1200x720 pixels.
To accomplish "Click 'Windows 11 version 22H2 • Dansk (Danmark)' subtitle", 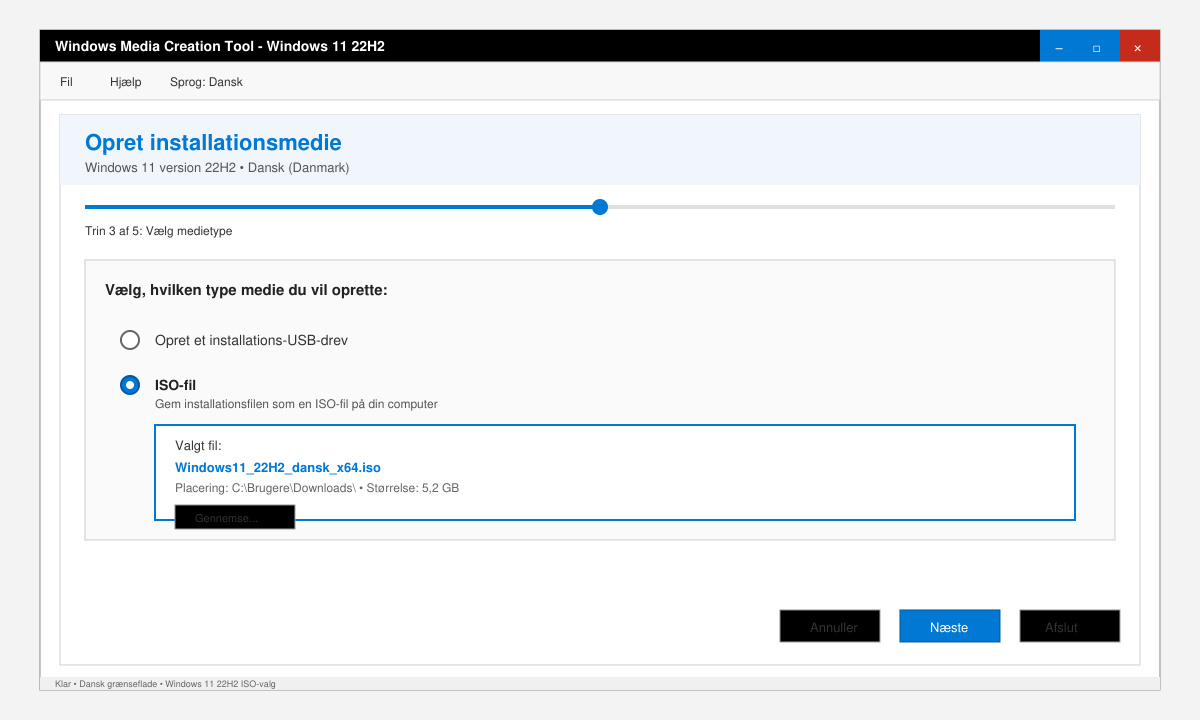I will 217,168.
